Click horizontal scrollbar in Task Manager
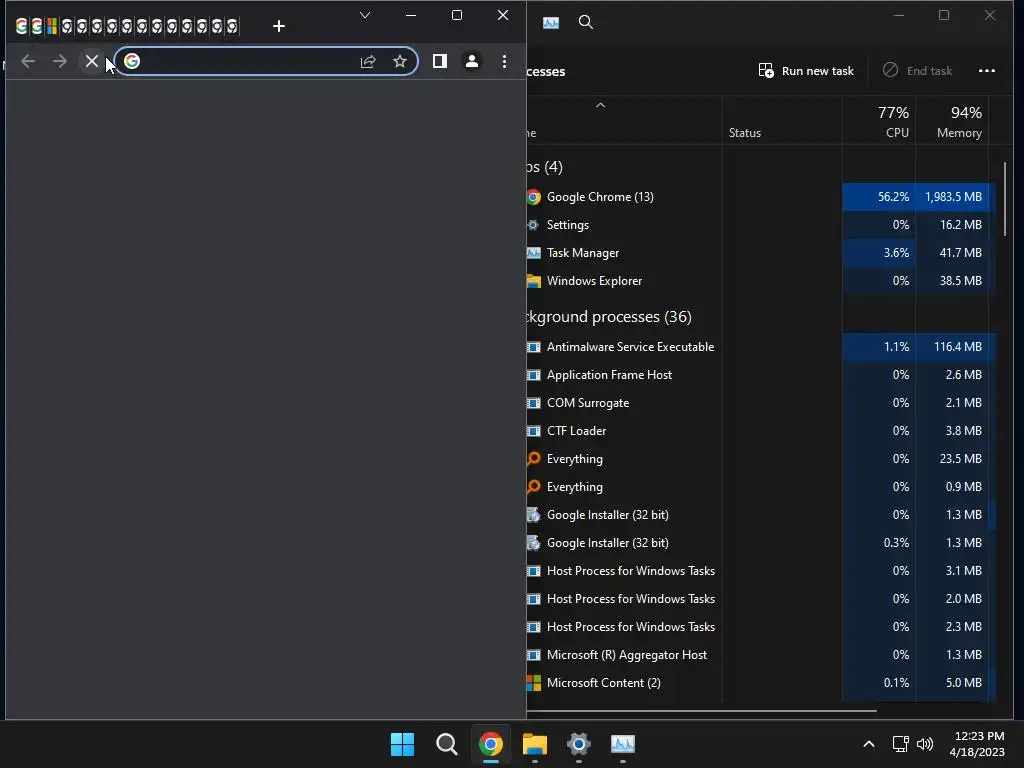Viewport: 1024px width, 768px height. click(x=702, y=710)
